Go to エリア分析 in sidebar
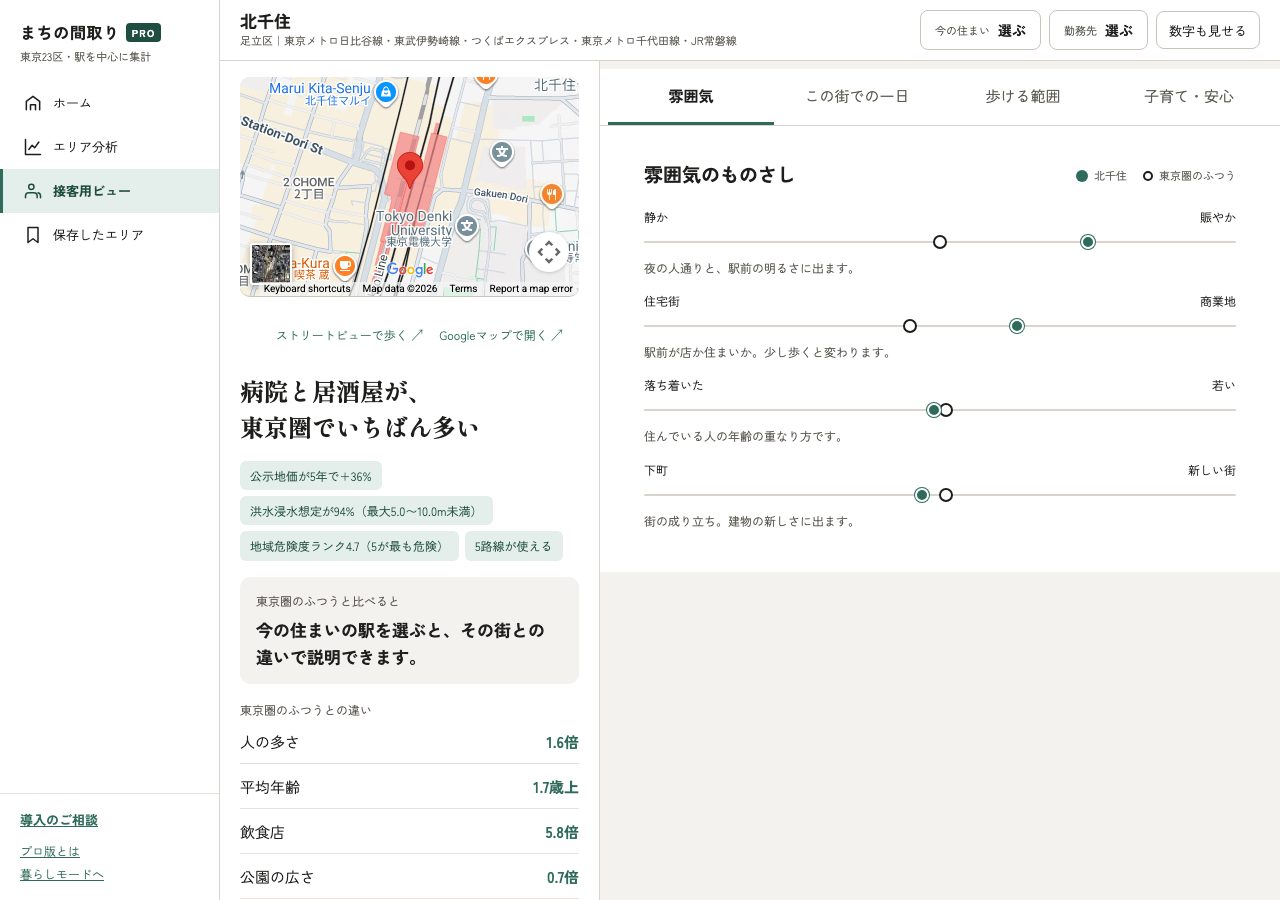The width and height of the screenshot is (1280, 900). click(109, 147)
